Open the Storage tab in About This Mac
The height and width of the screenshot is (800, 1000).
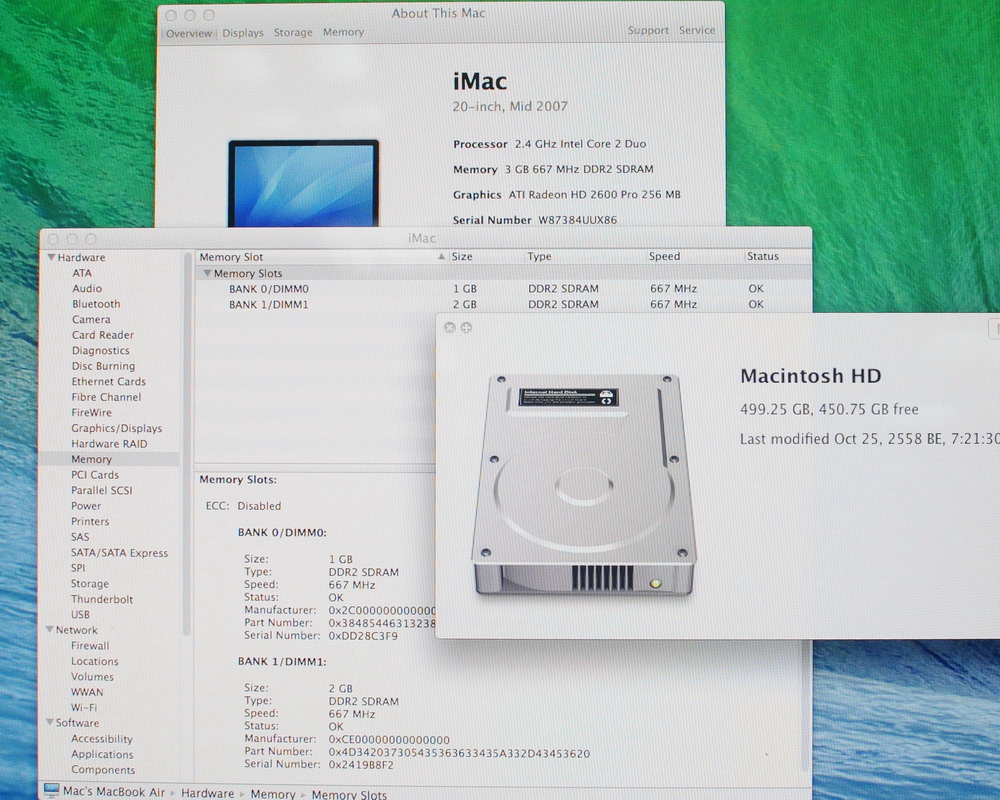[x=293, y=33]
